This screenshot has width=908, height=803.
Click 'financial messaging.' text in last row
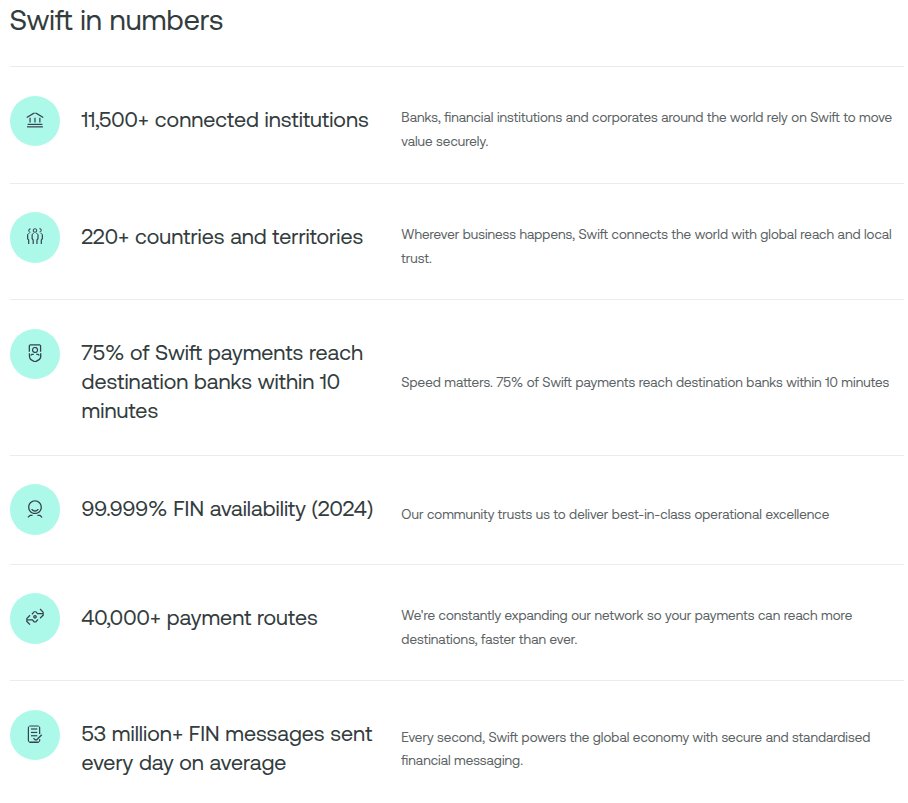(x=461, y=761)
